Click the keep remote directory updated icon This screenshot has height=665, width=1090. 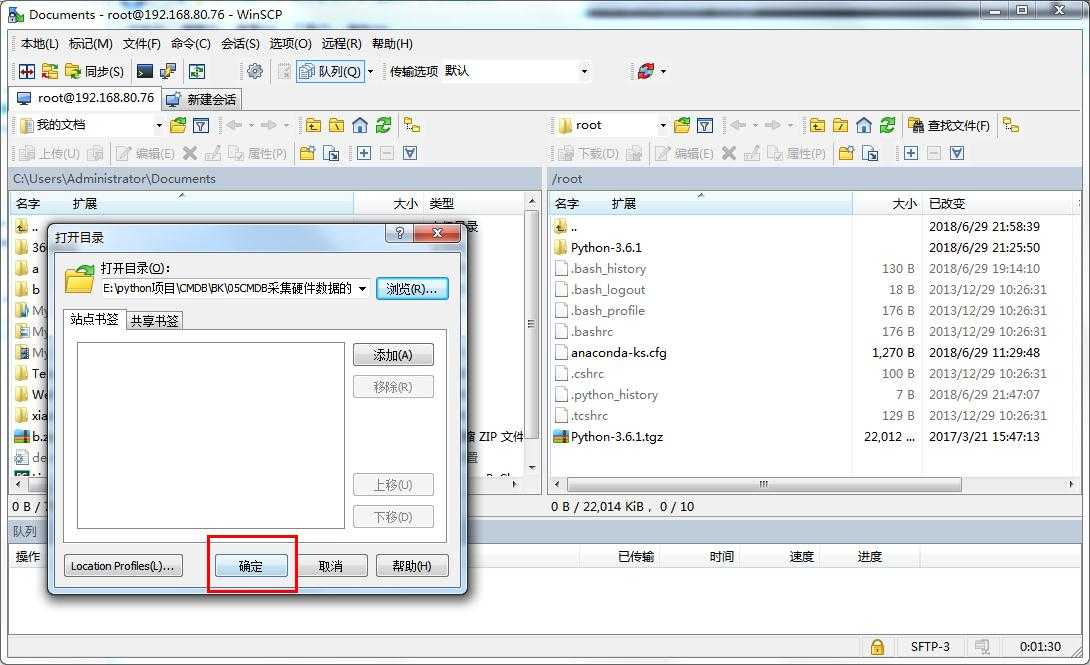coord(197,71)
